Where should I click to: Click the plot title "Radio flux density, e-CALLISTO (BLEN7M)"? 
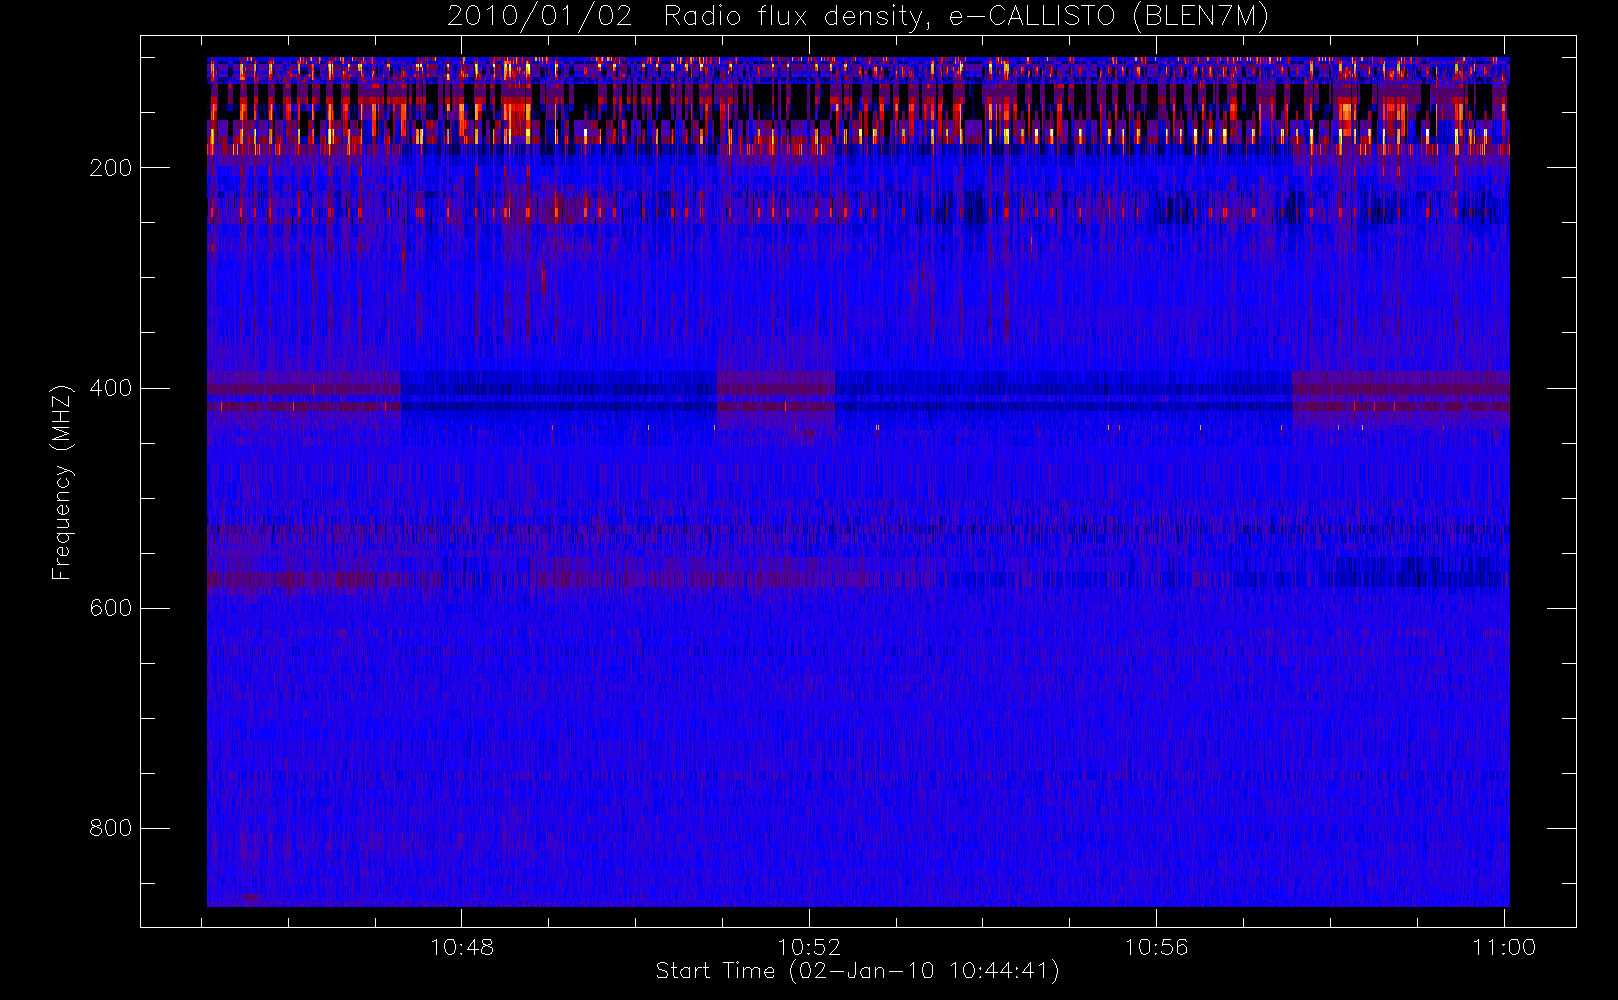[x=966, y=17]
